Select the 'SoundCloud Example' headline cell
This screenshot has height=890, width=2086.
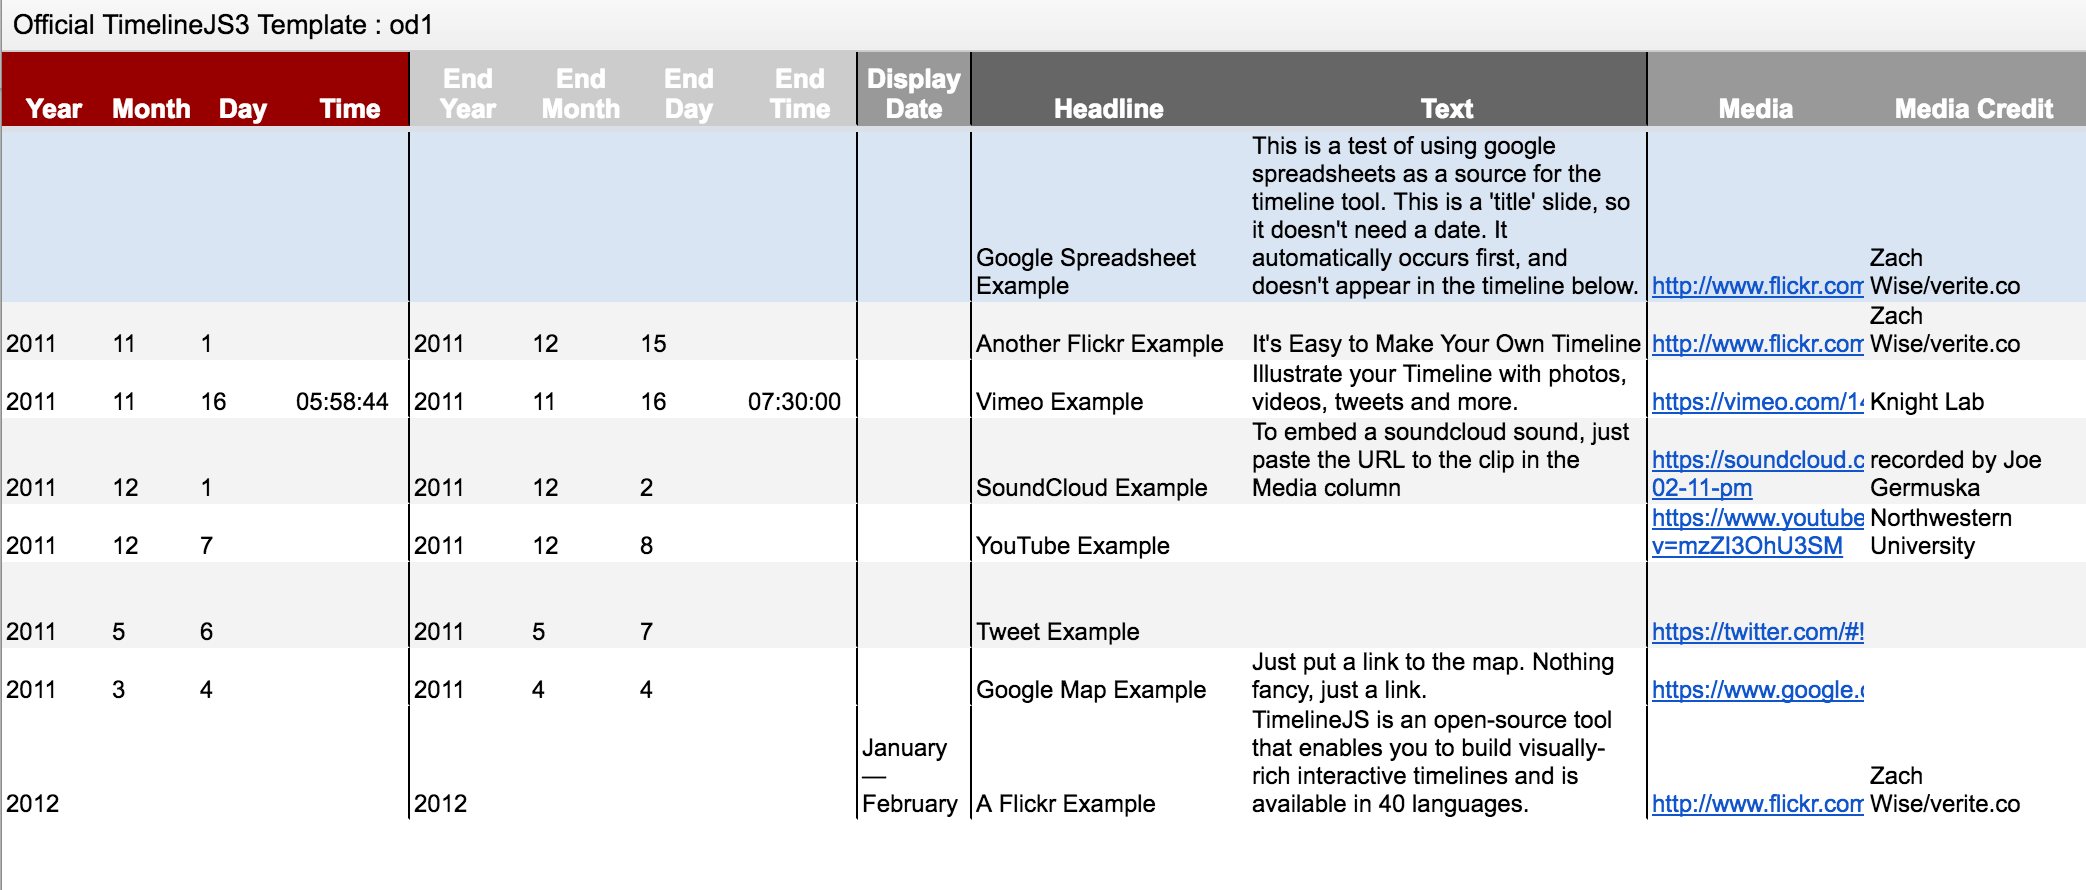pos(1092,488)
